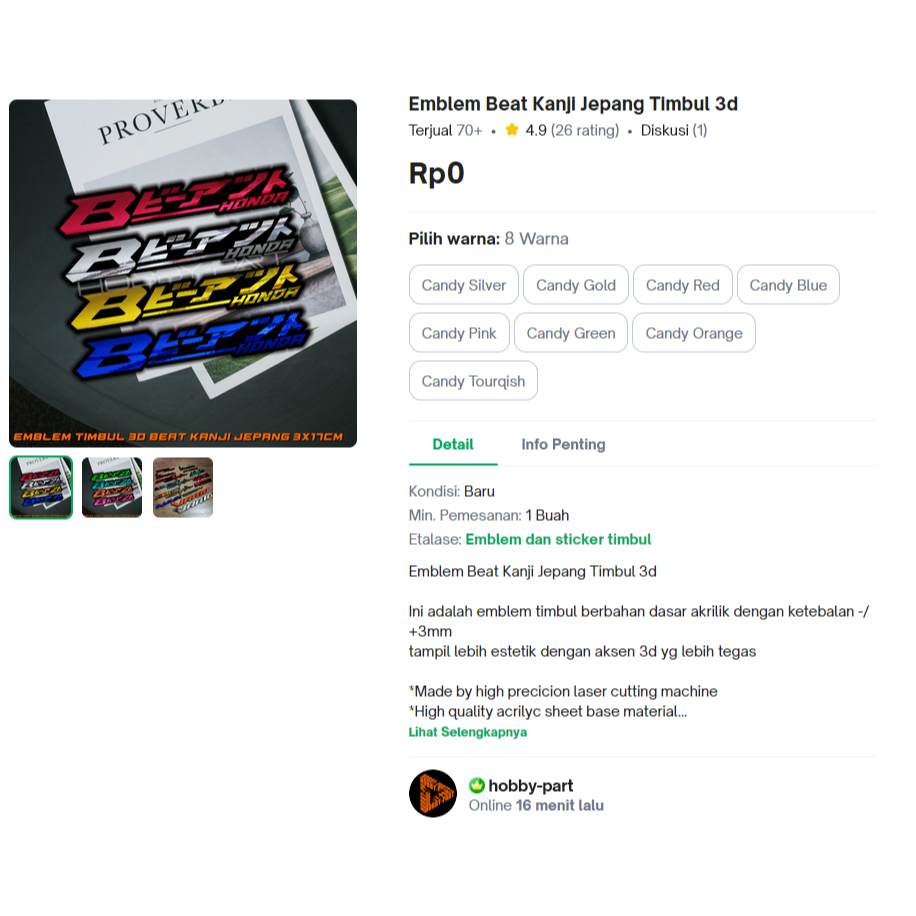Choose the Candy Silver color option
This screenshot has width=916, height=916.
pos(464,285)
